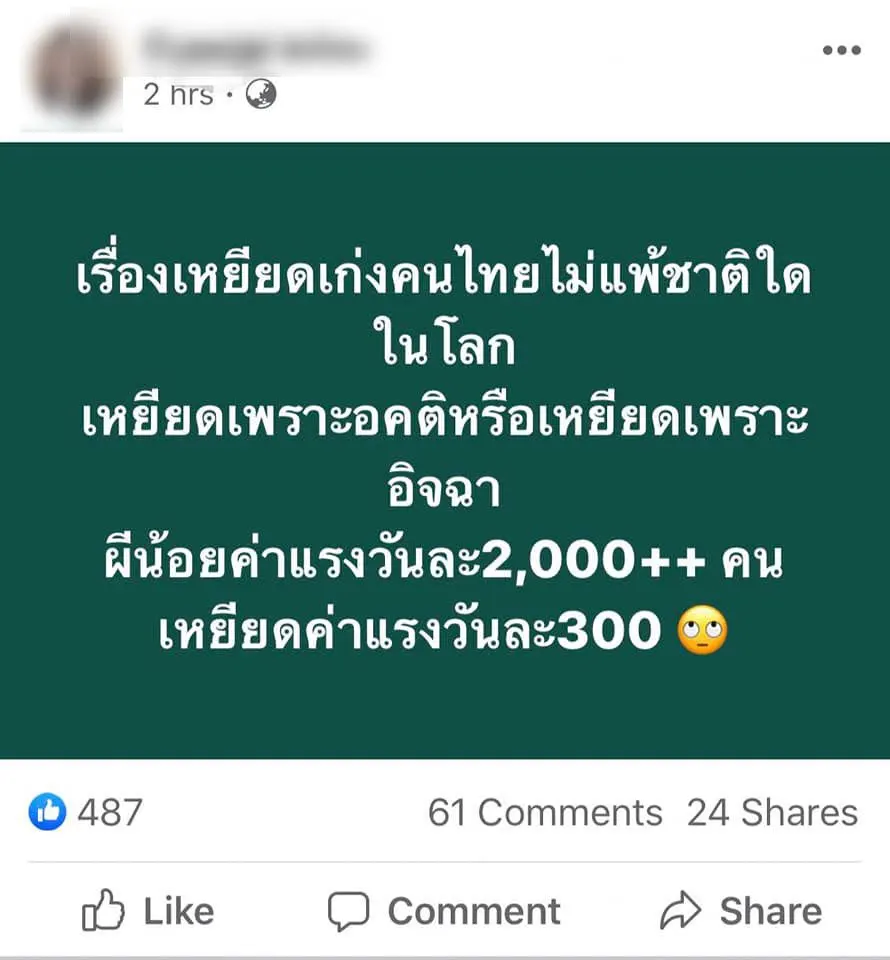Click the speech bubble Comment icon
This screenshot has width=890, height=960.
(348, 911)
